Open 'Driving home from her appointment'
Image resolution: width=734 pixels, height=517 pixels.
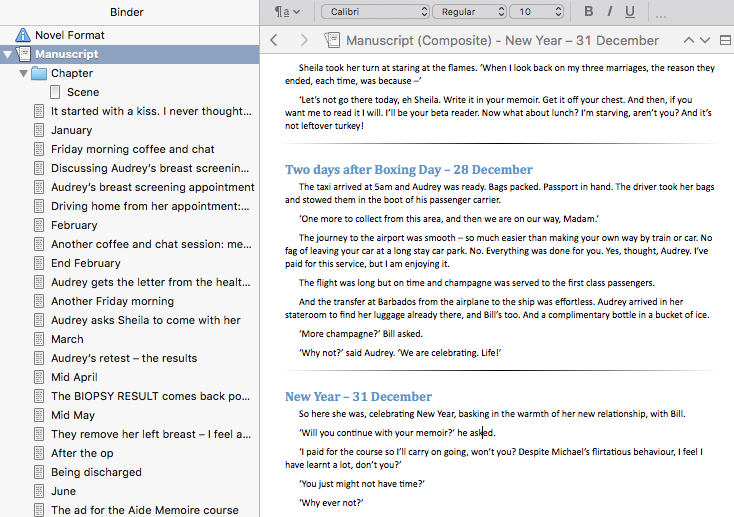point(150,207)
